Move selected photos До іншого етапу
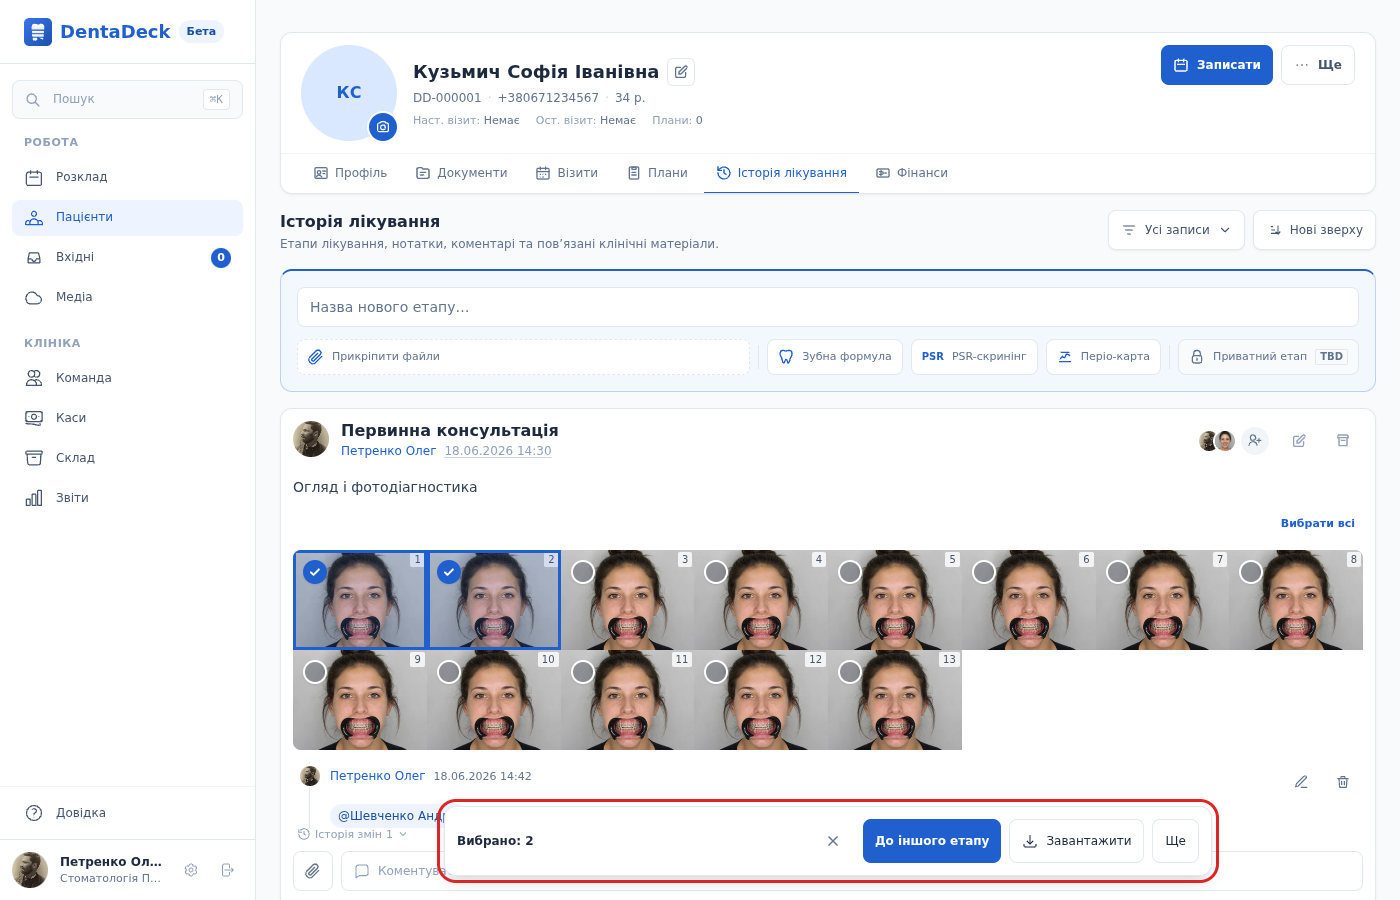 [932, 841]
